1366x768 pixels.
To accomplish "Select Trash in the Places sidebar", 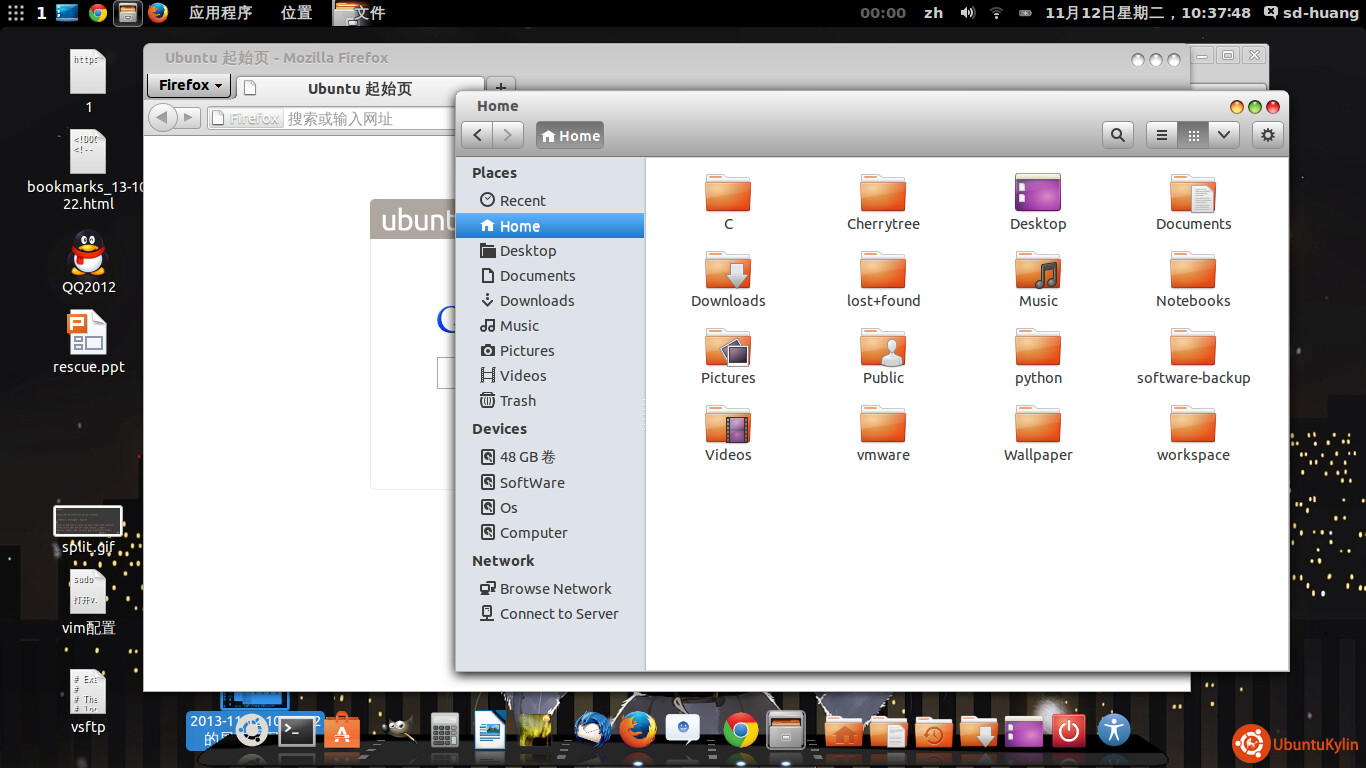I will (518, 401).
